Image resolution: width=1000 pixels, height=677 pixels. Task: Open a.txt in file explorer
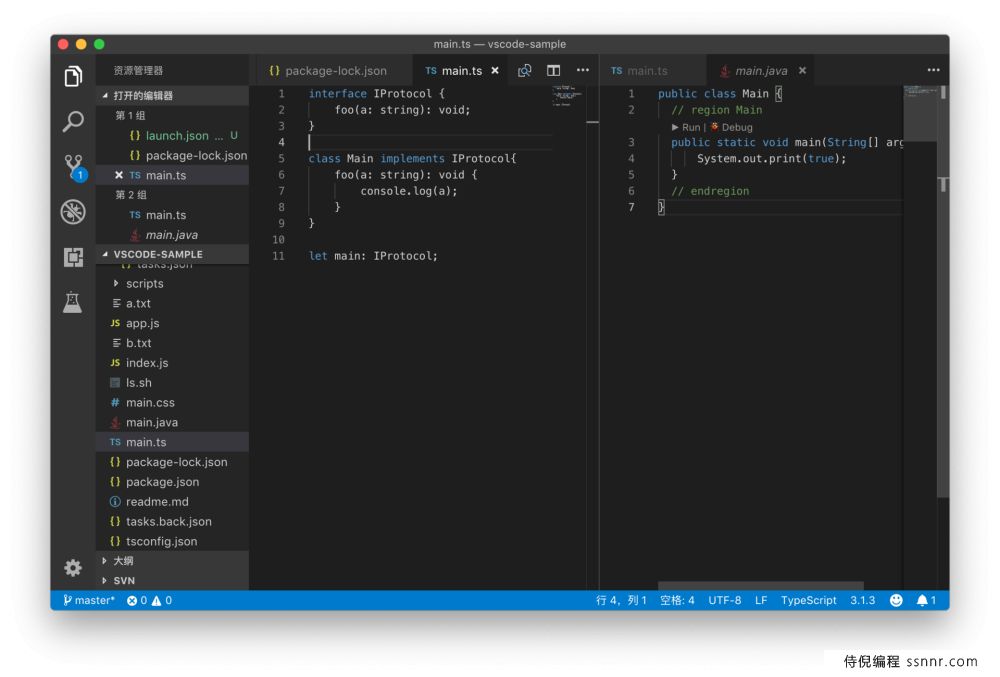(x=172, y=303)
